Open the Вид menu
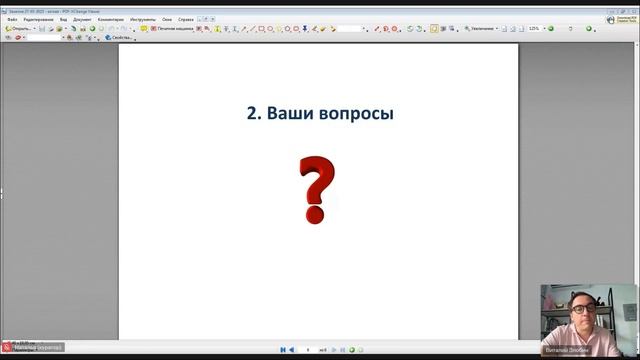The height and width of the screenshot is (360, 640). pyautogui.click(x=63, y=20)
